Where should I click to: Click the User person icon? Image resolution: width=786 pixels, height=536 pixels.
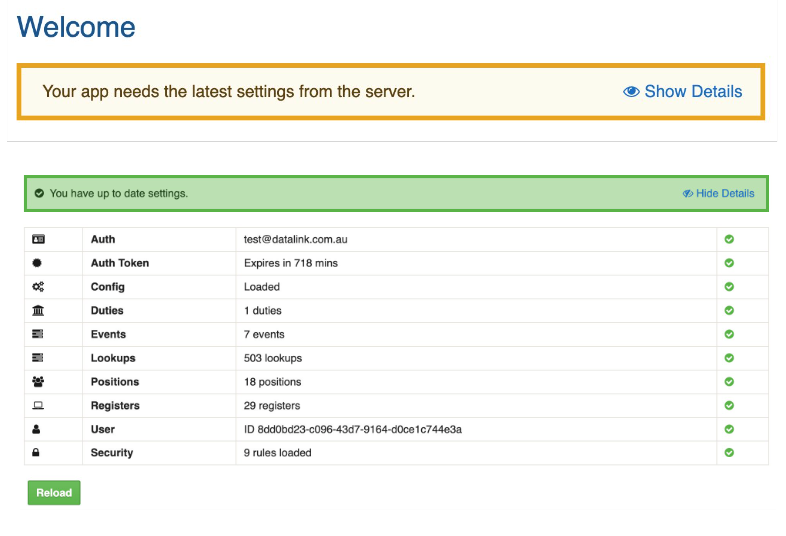[38, 429]
